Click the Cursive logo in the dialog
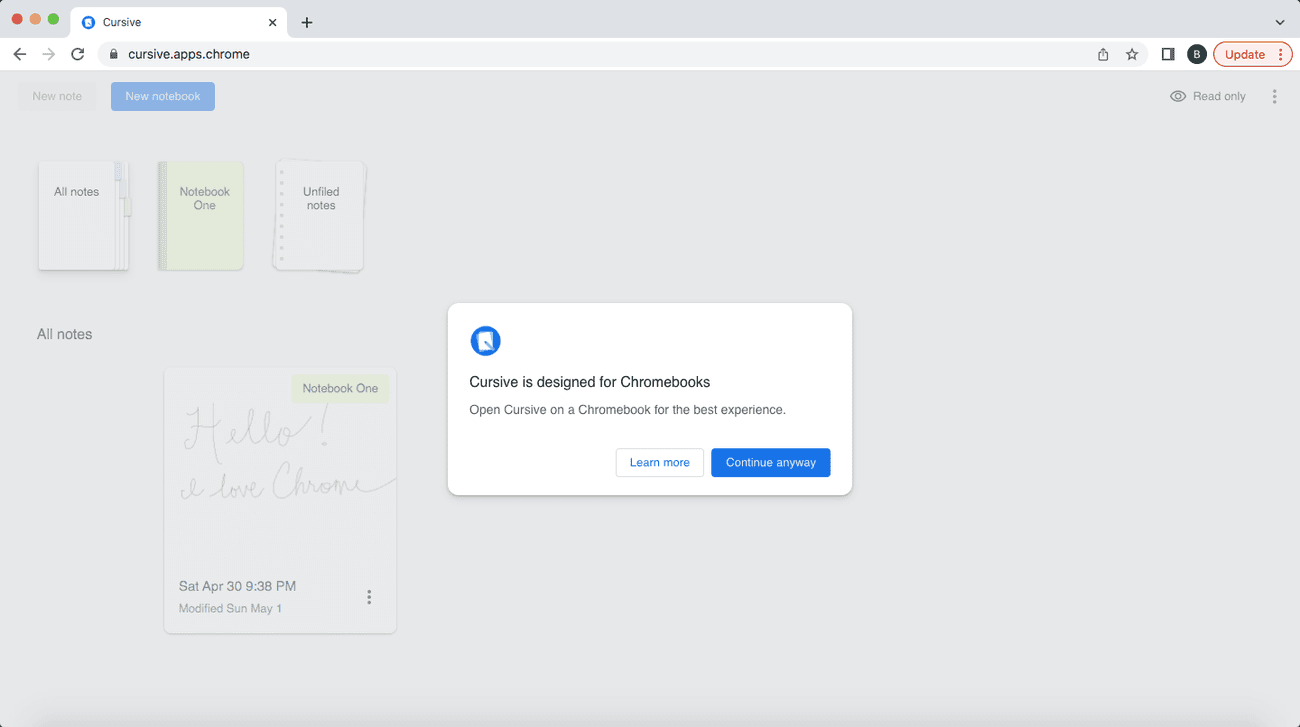Screen dimensions: 1300x727 (x=485, y=340)
